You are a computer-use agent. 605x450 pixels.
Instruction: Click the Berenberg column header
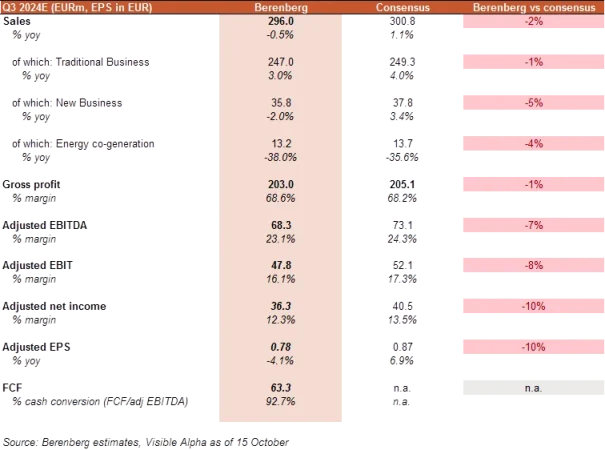click(x=280, y=7)
